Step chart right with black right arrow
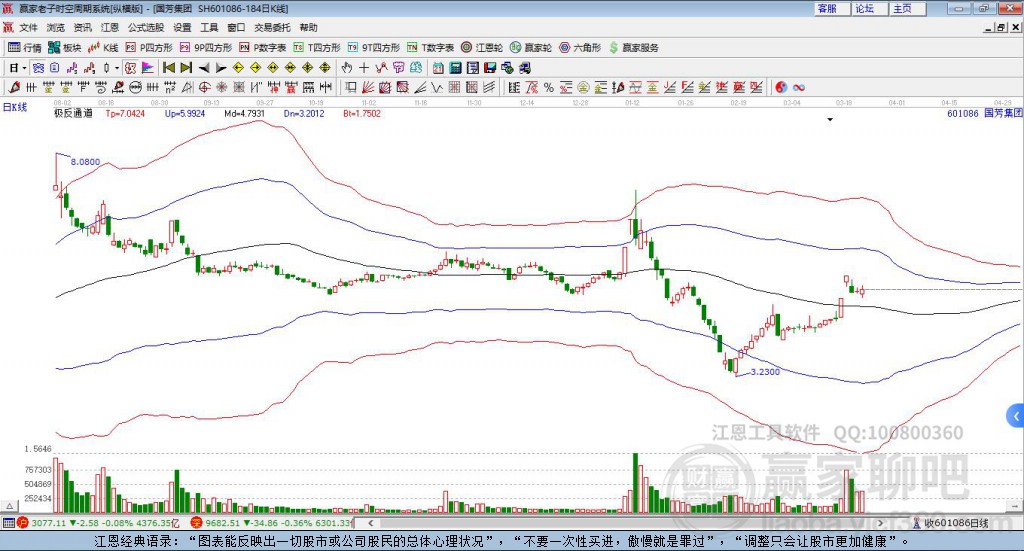 221,68
